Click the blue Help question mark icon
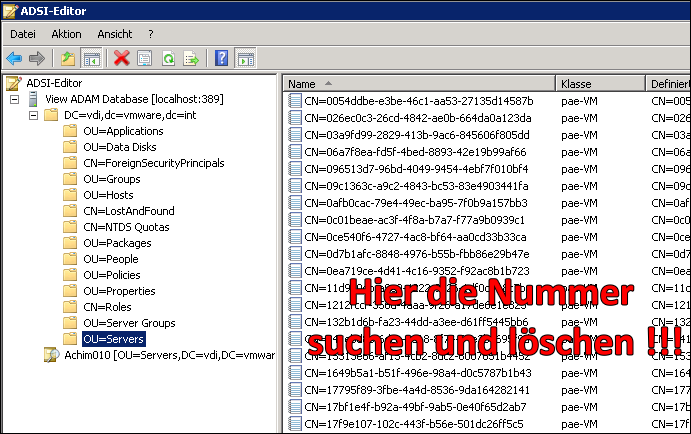Screen dimensions: 691x434 point(221,58)
